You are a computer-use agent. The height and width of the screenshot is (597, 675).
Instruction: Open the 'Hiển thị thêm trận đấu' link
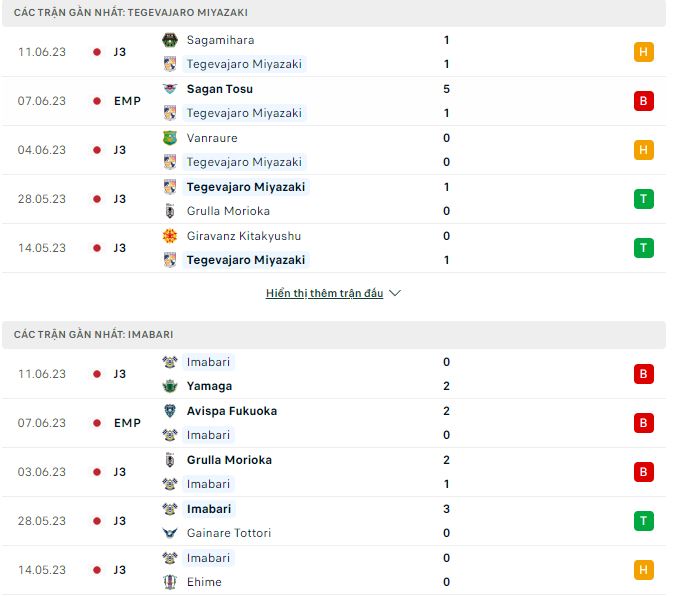pyautogui.click(x=324, y=294)
